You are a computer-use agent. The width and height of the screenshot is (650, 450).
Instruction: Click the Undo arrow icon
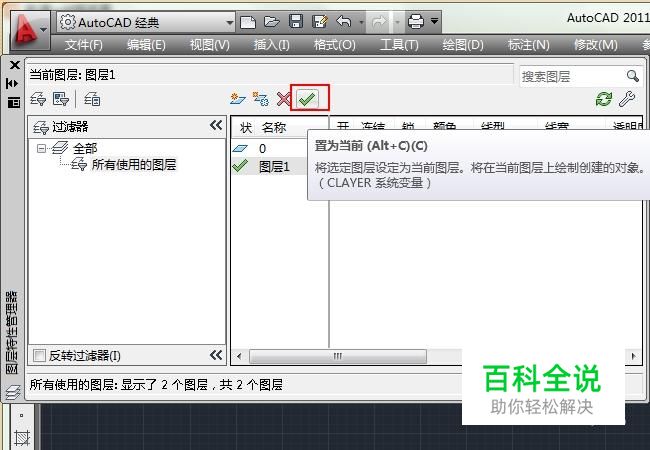(x=344, y=21)
